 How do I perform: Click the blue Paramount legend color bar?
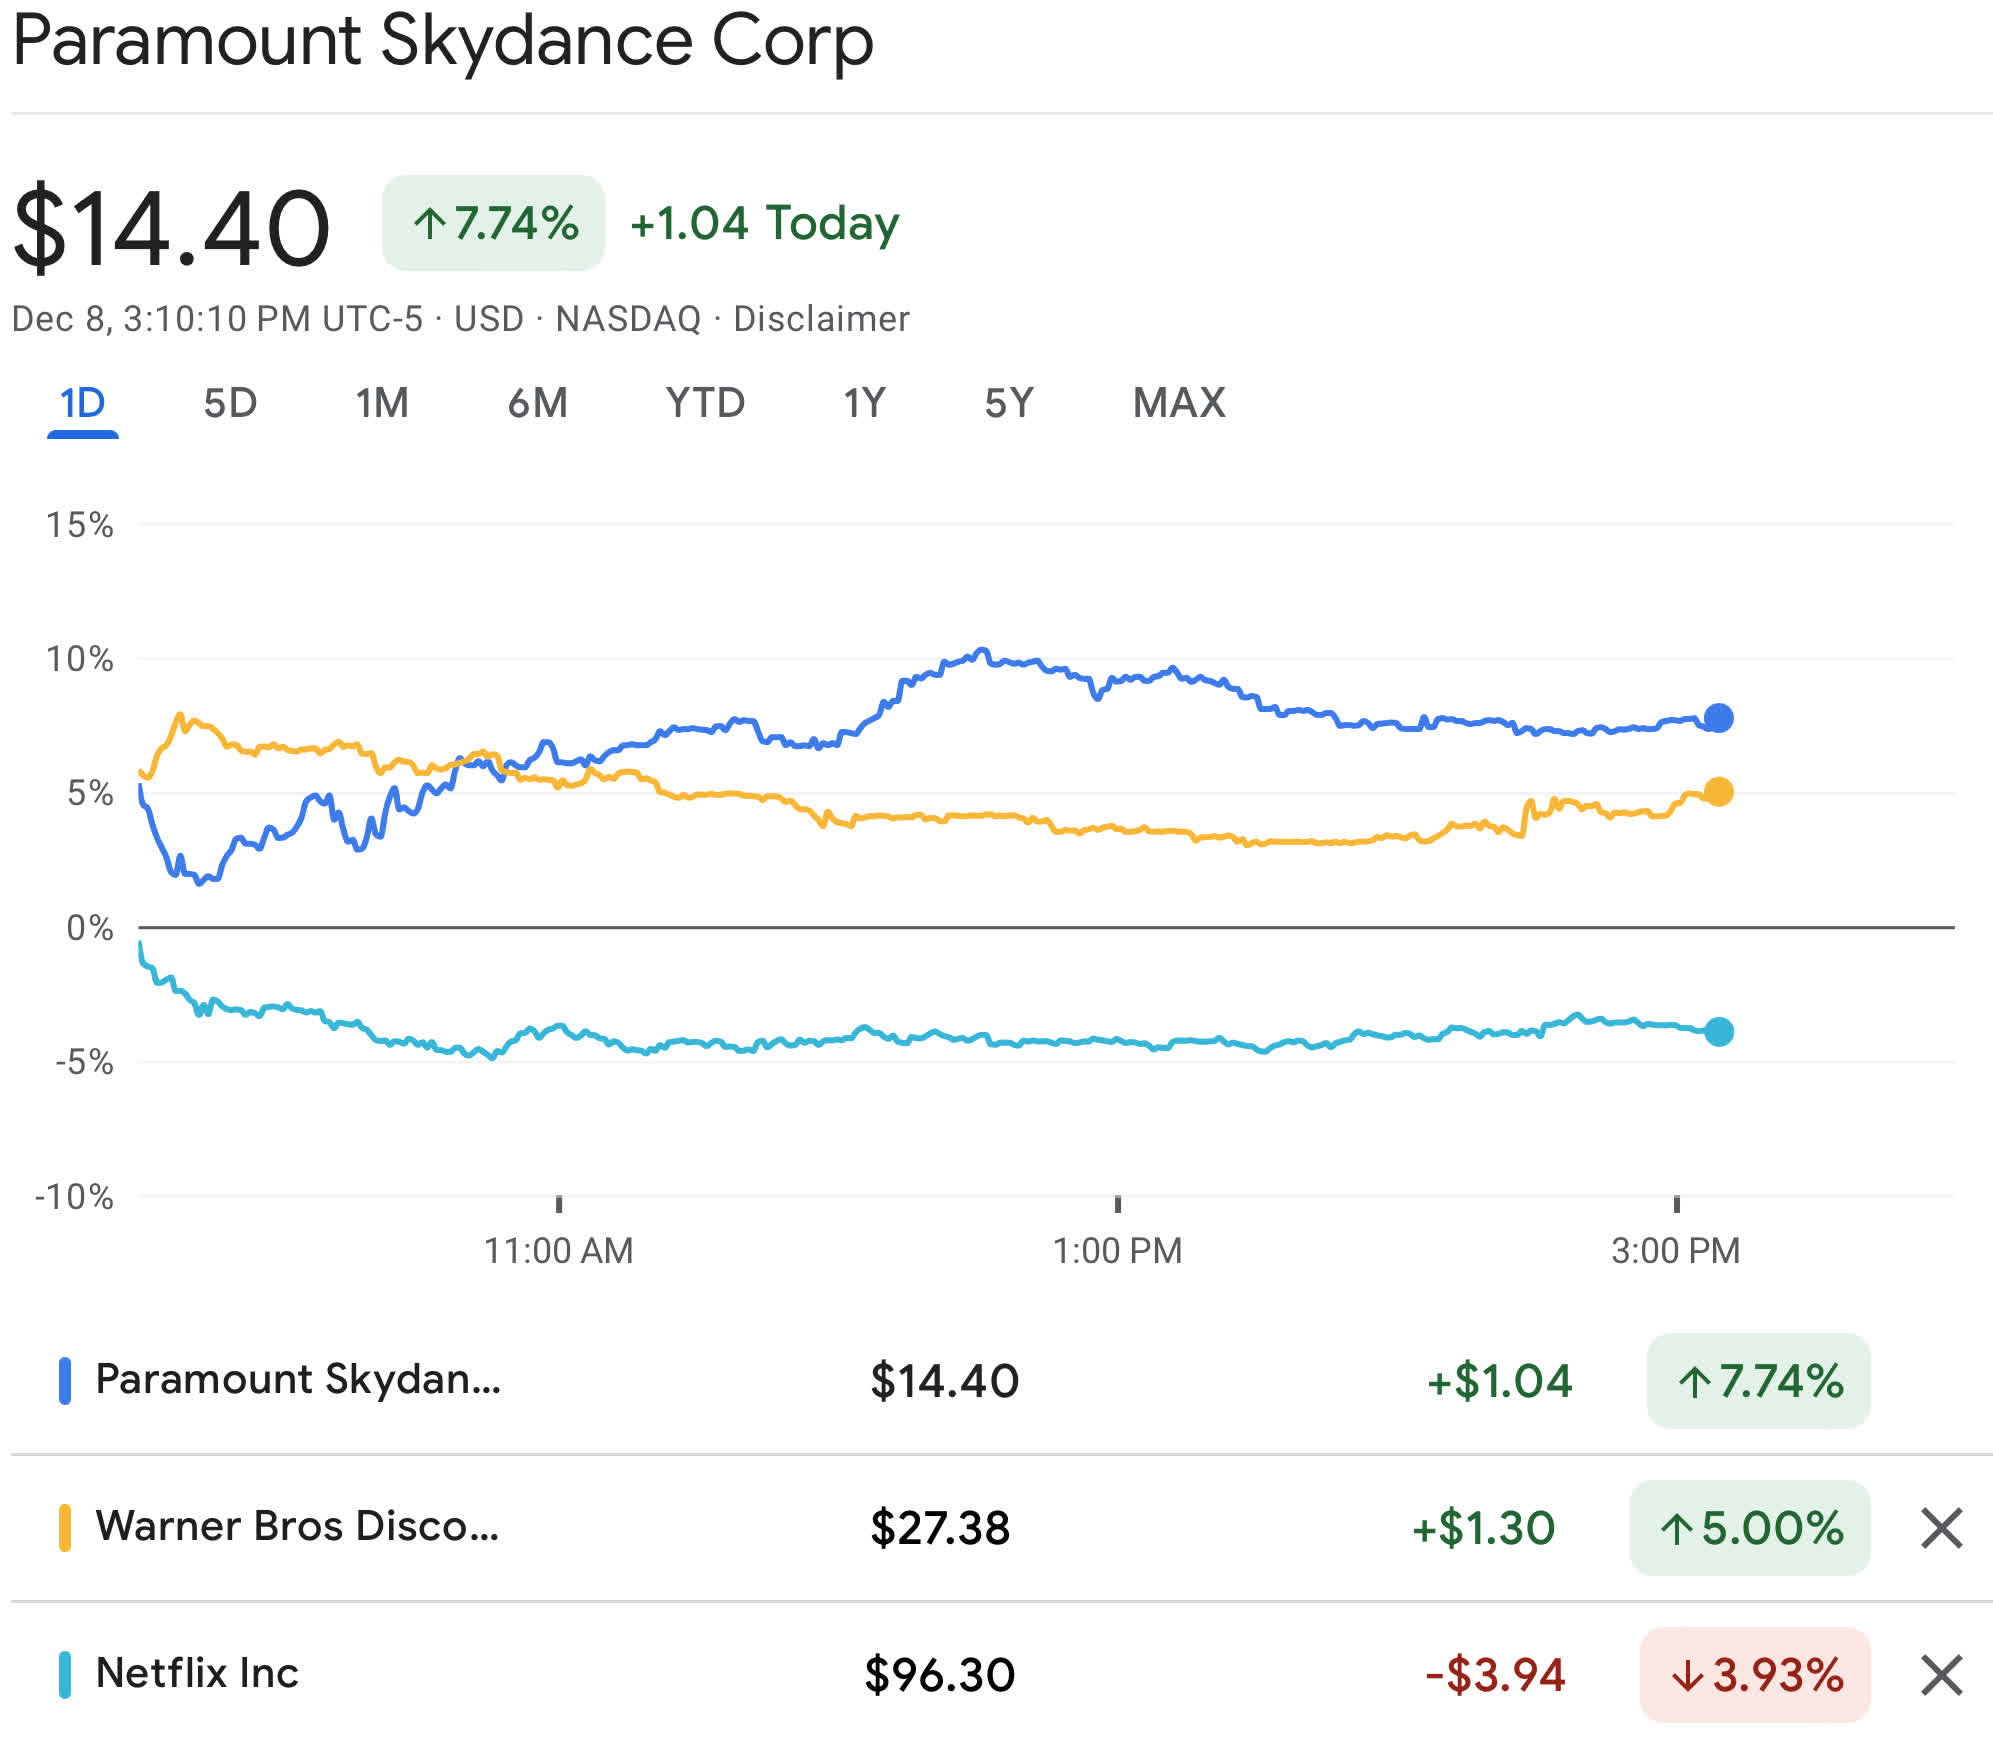point(65,1381)
